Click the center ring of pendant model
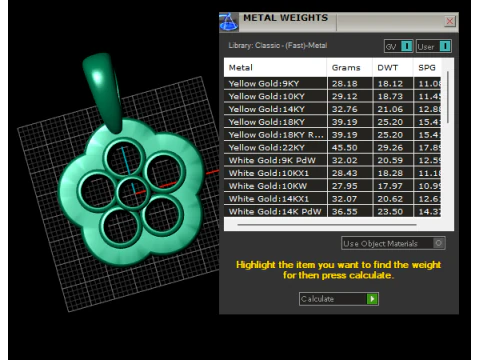The height and width of the screenshot is (360, 480). point(133,194)
